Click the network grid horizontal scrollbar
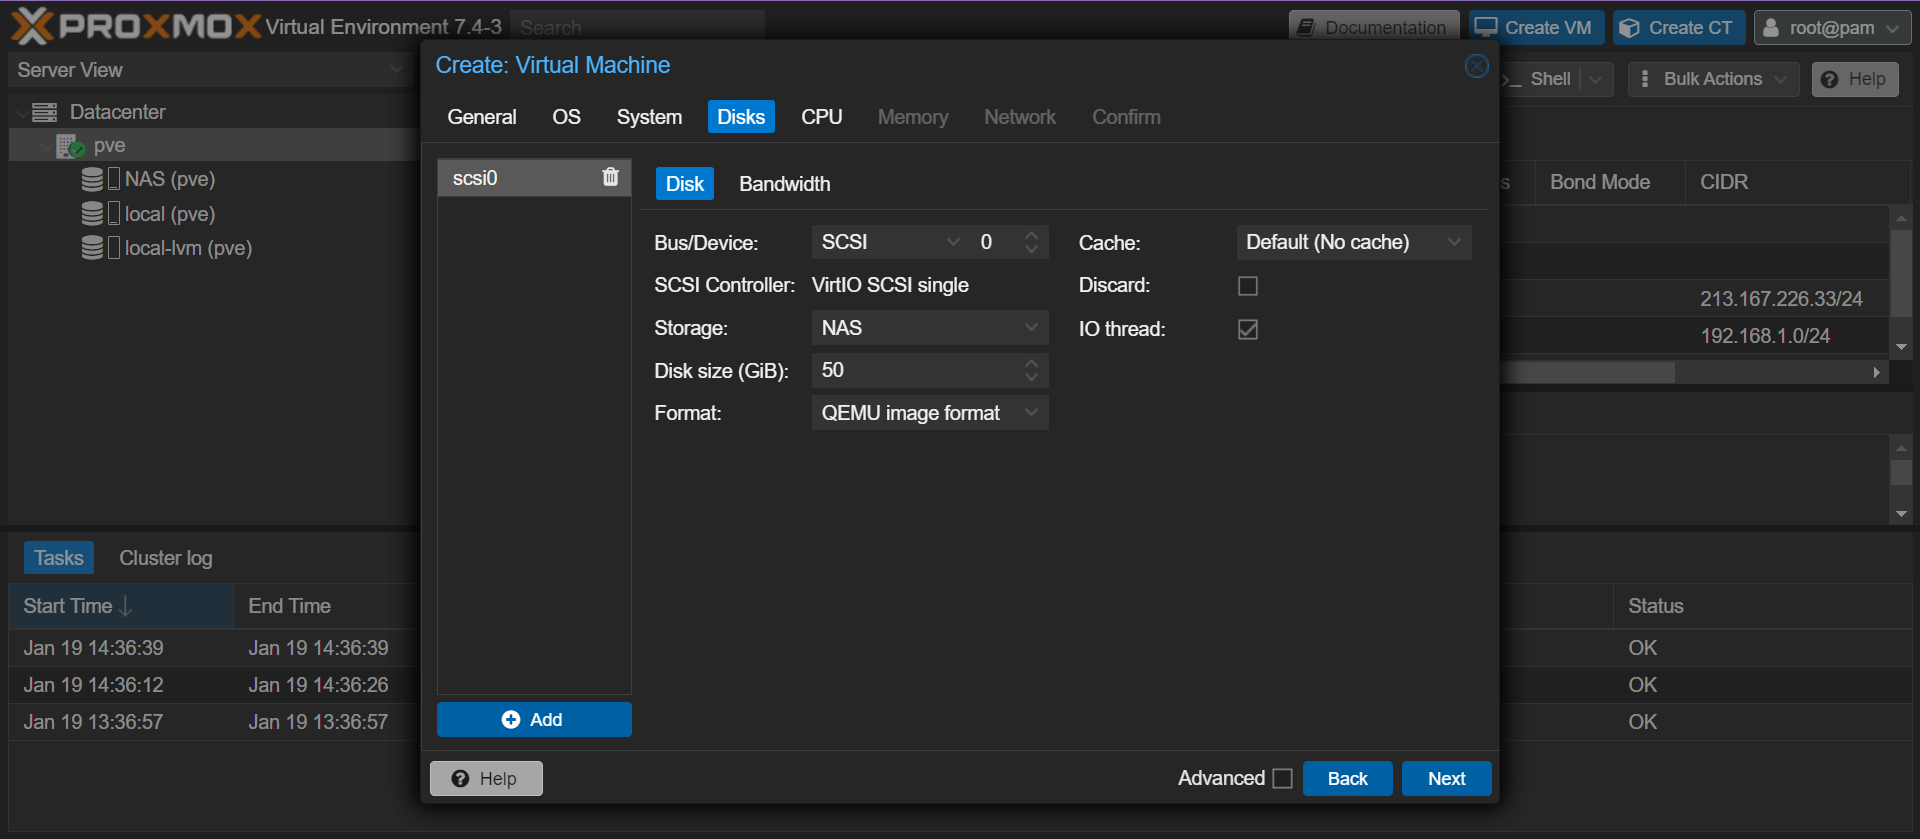 [x=1587, y=372]
